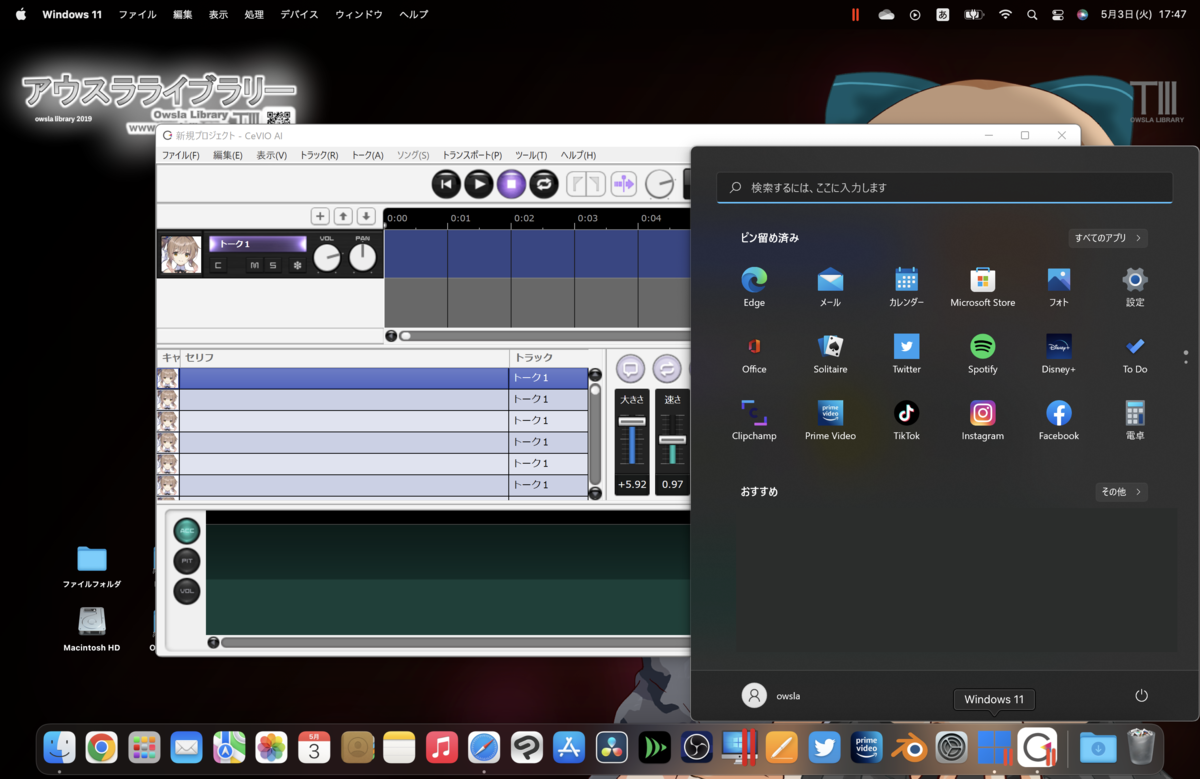
Task: Open the macOS デバイス menu
Action: click(299, 15)
